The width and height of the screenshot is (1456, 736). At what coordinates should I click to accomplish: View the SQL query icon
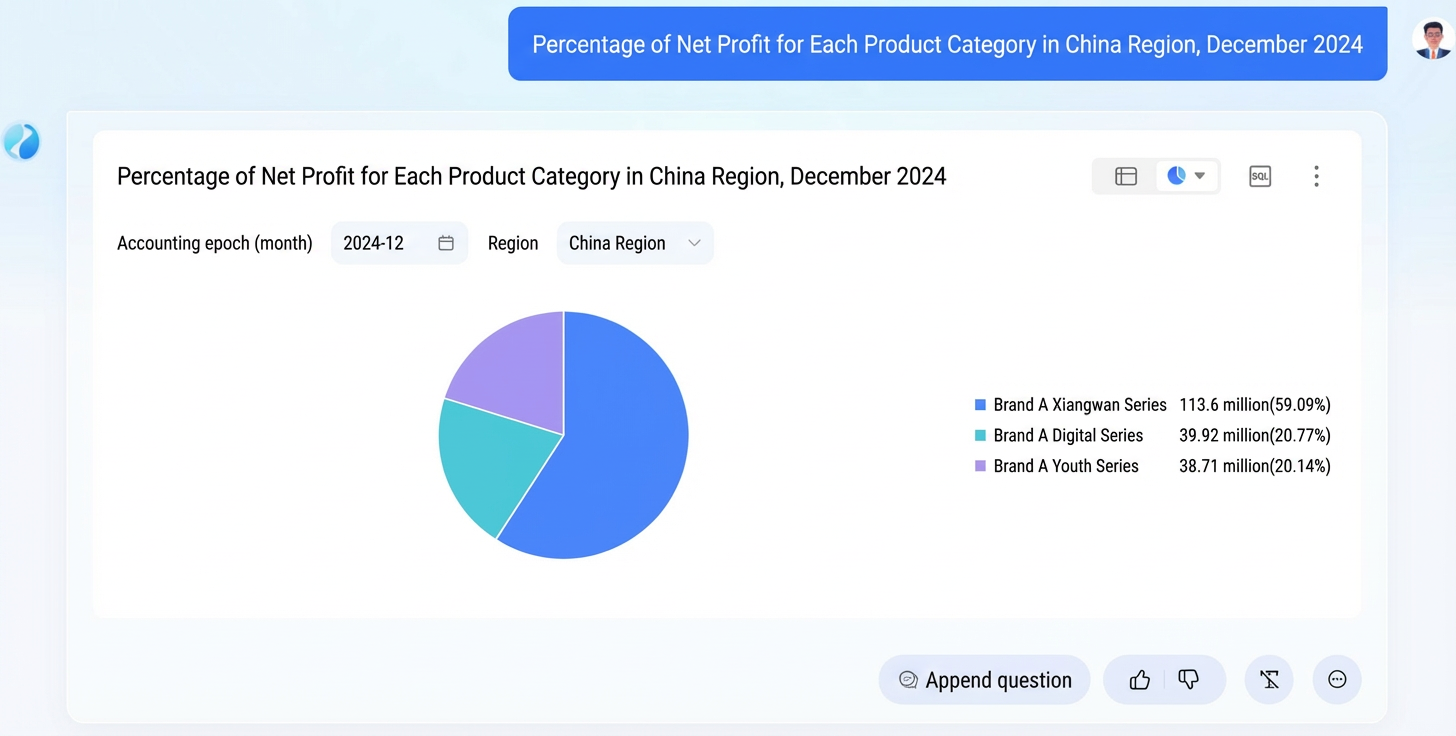[x=1260, y=177]
